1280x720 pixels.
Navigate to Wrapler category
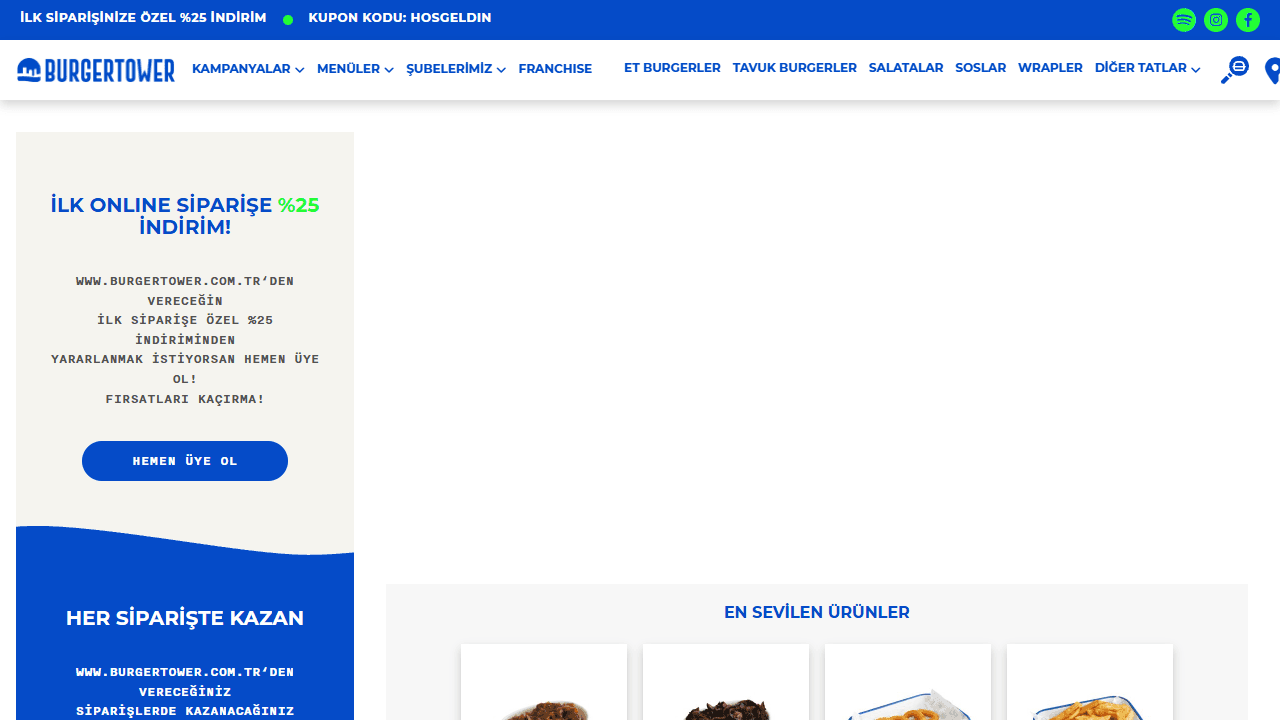(x=1050, y=68)
